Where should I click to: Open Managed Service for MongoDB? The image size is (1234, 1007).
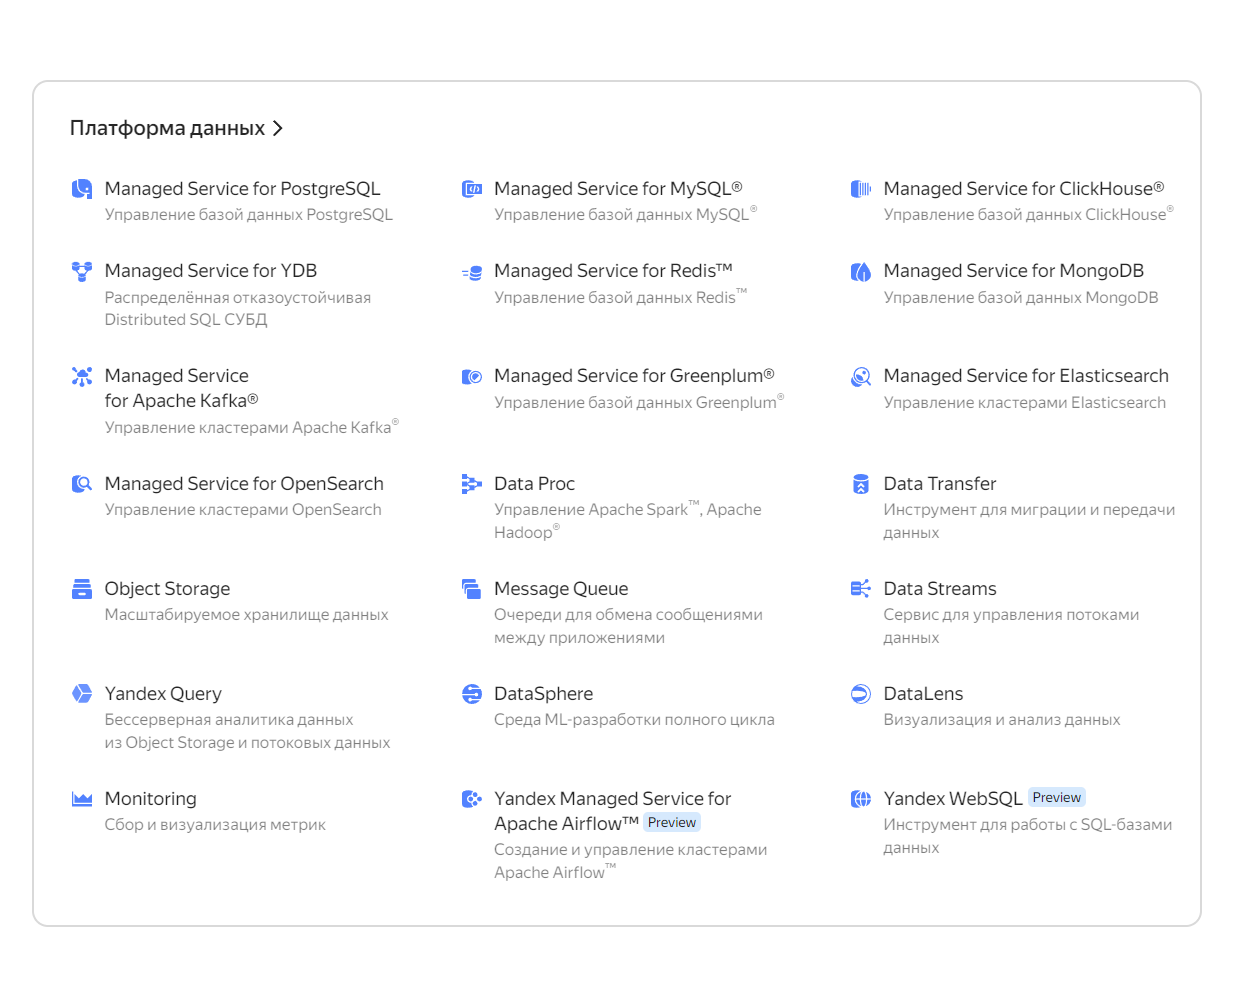click(1013, 270)
